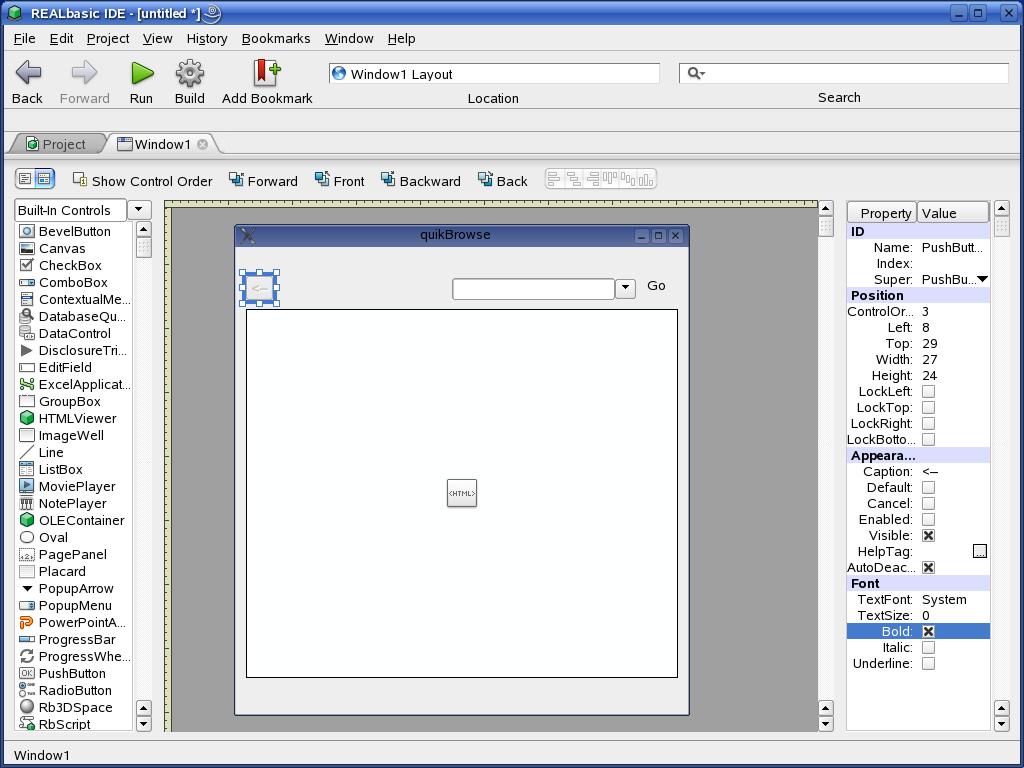Screen dimensions: 1024x768
Task: Click the Value column header
Action: click(x=953, y=213)
